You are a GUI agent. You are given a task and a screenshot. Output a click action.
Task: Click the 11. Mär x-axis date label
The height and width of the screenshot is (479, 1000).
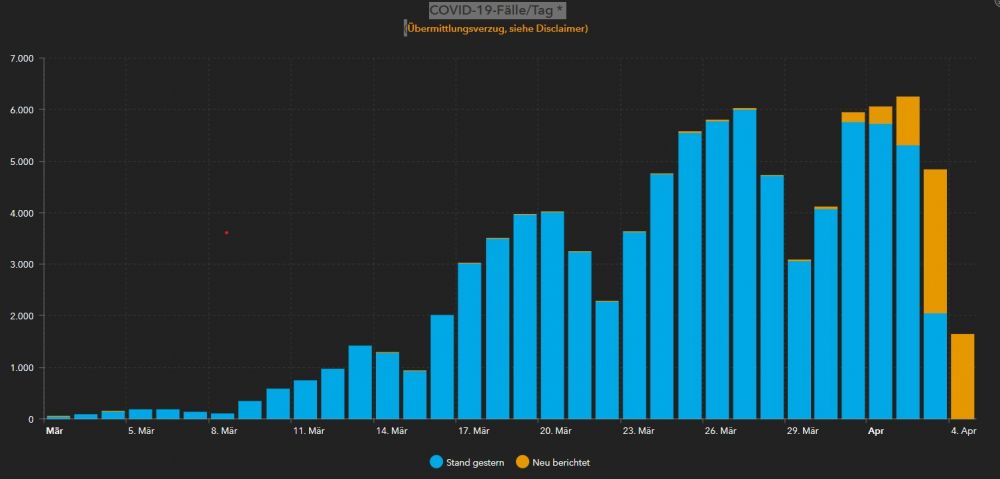(x=309, y=431)
